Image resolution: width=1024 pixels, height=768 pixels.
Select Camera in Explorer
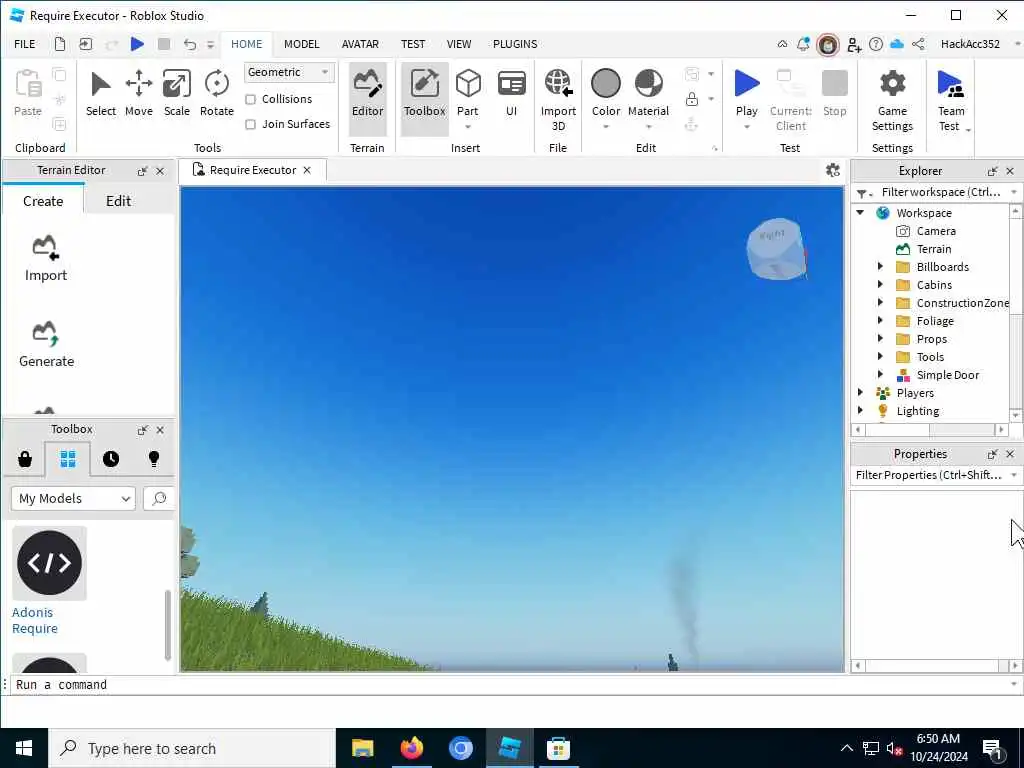936,231
